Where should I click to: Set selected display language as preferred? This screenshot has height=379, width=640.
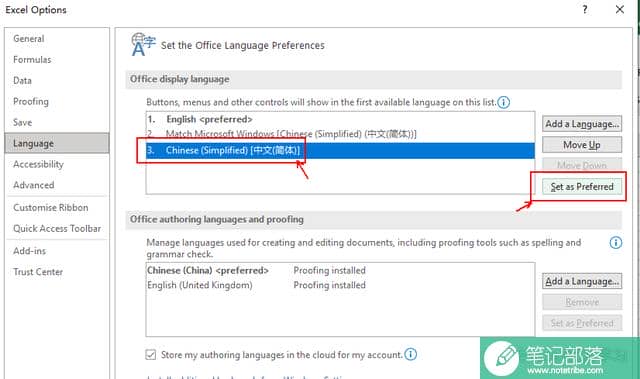(582, 186)
